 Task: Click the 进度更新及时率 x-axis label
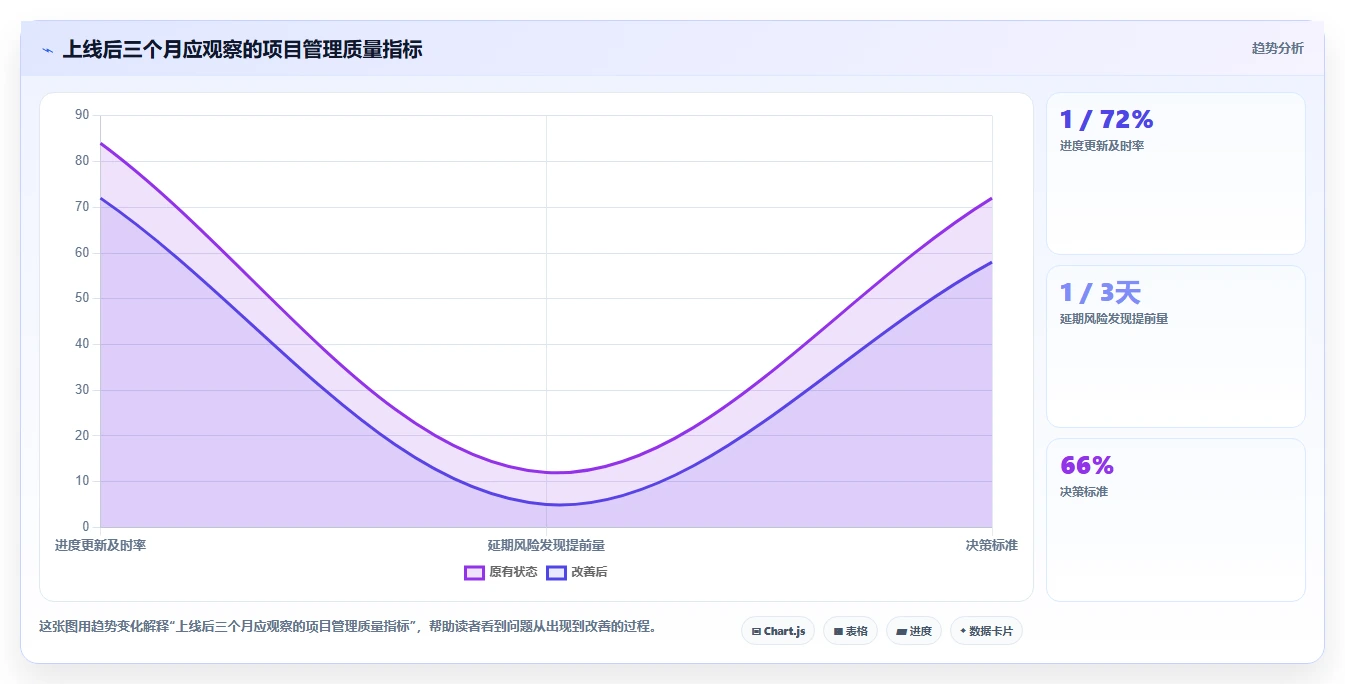coord(100,545)
